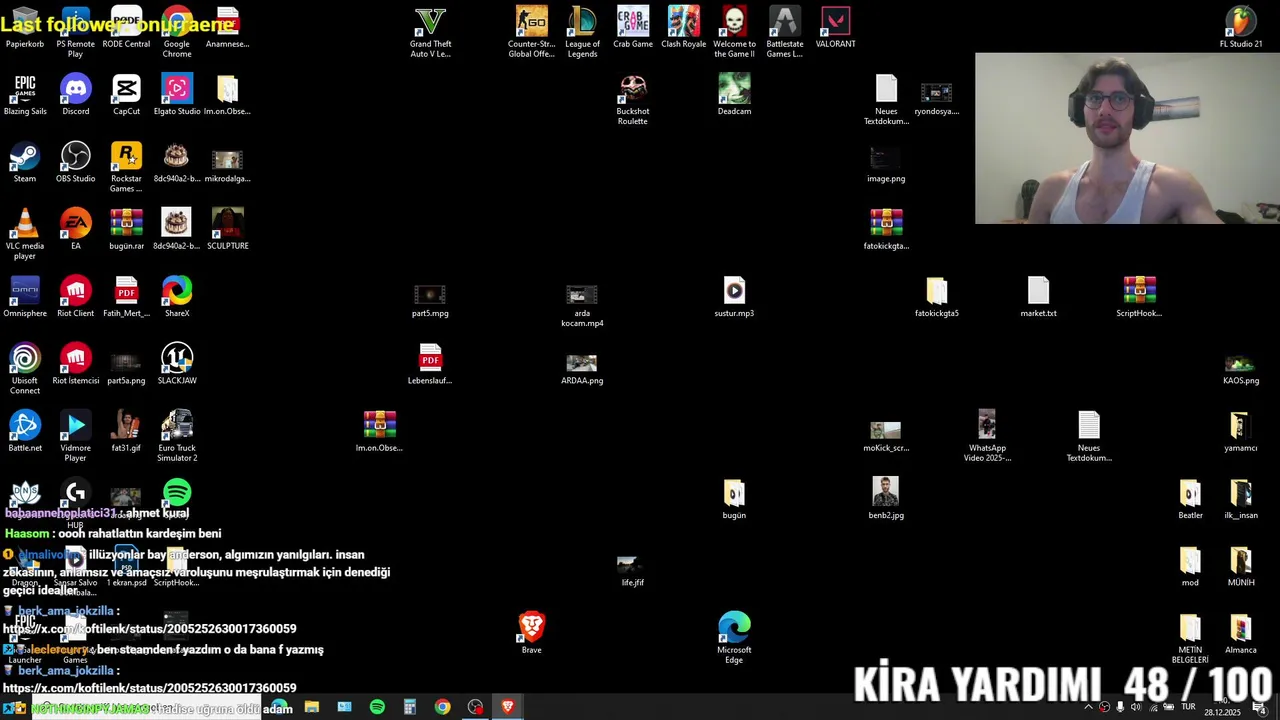Screen dimensions: 1280x720
Task: Select the part5.mpg video file
Action: [x=430, y=300]
